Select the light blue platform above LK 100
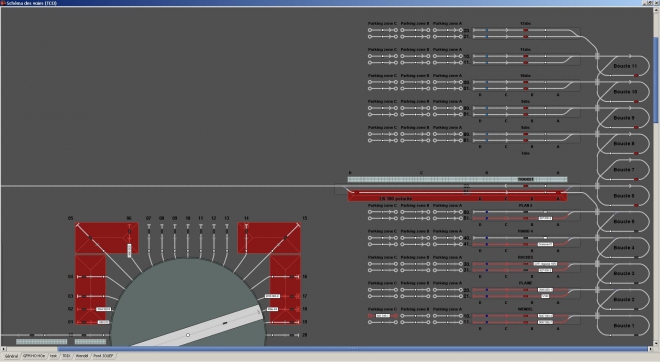The height and width of the screenshot is (362, 660). click(x=458, y=179)
